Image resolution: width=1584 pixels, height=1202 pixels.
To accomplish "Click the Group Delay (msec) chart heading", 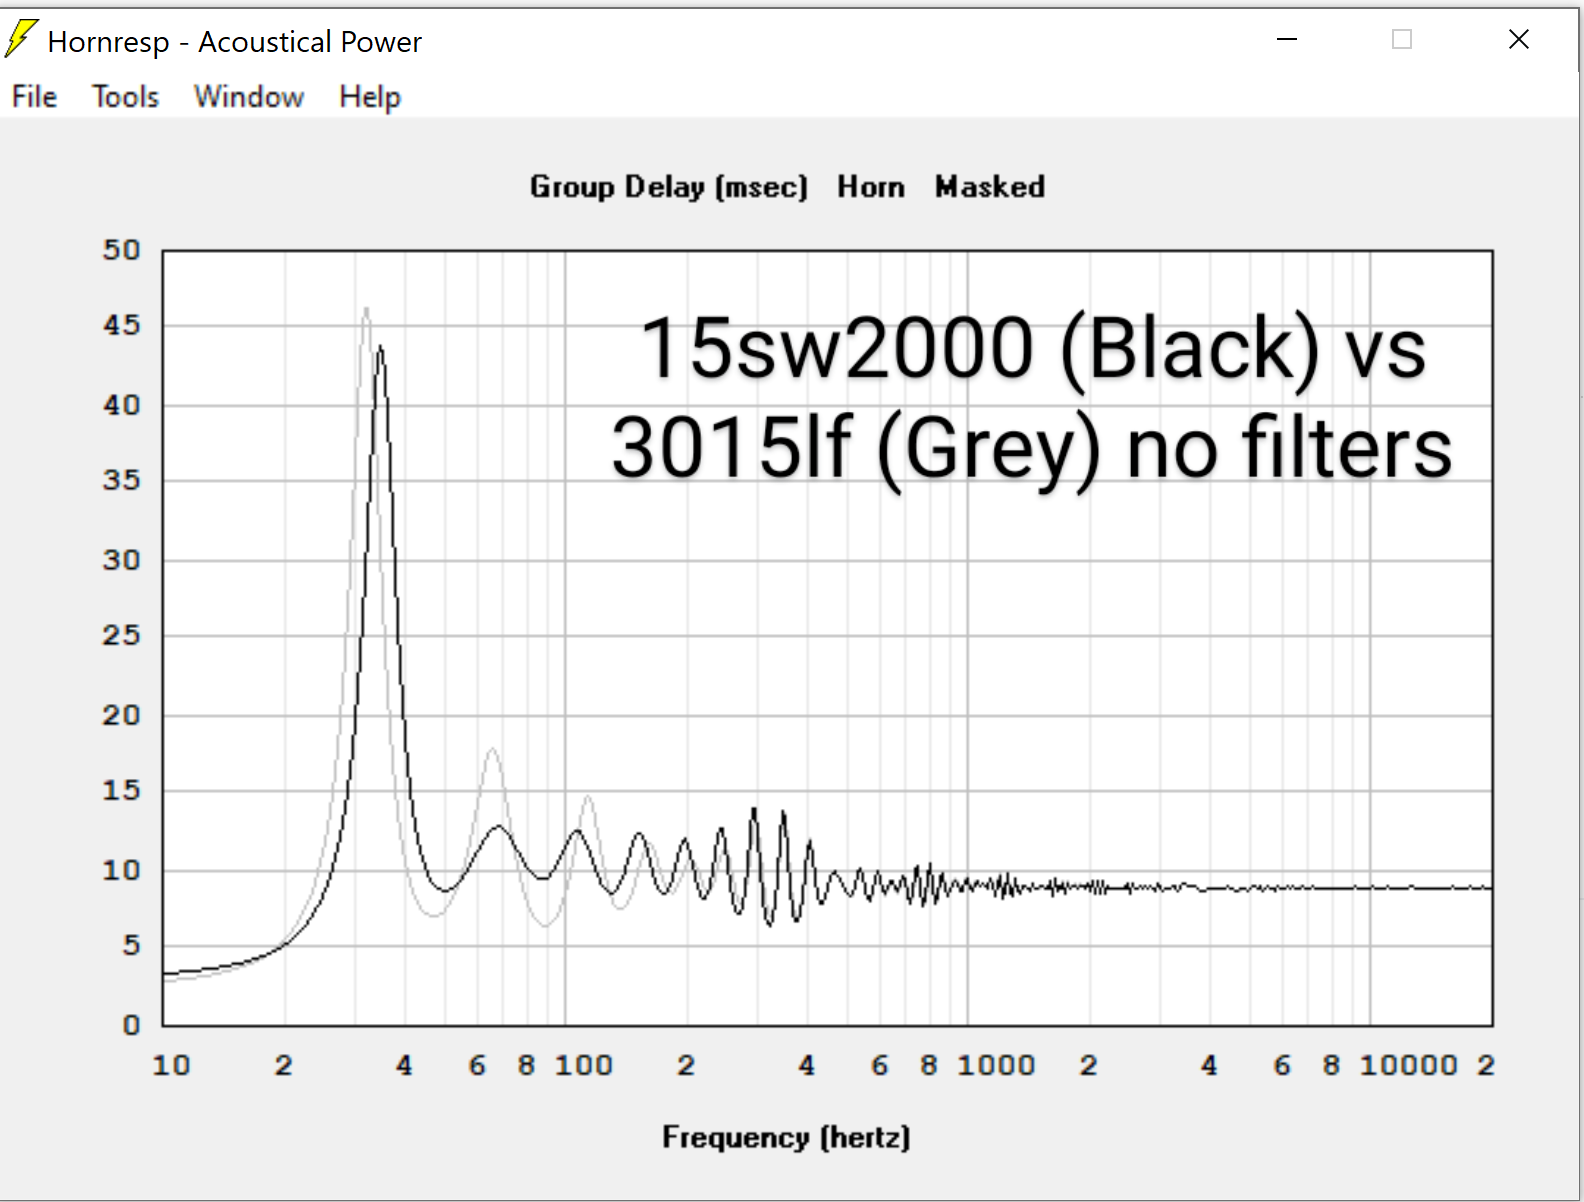I will pyautogui.click(x=668, y=187).
